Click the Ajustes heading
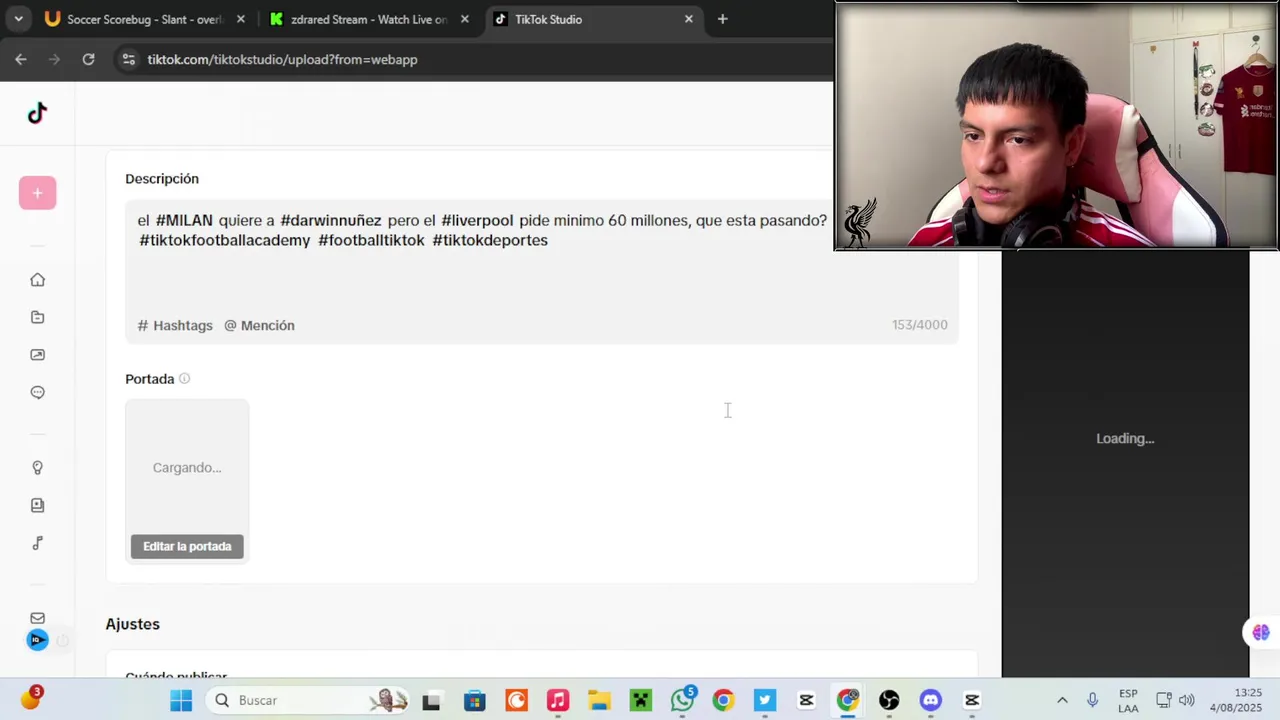The width and height of the screenshot is (1280, 720). coord(133,624)
